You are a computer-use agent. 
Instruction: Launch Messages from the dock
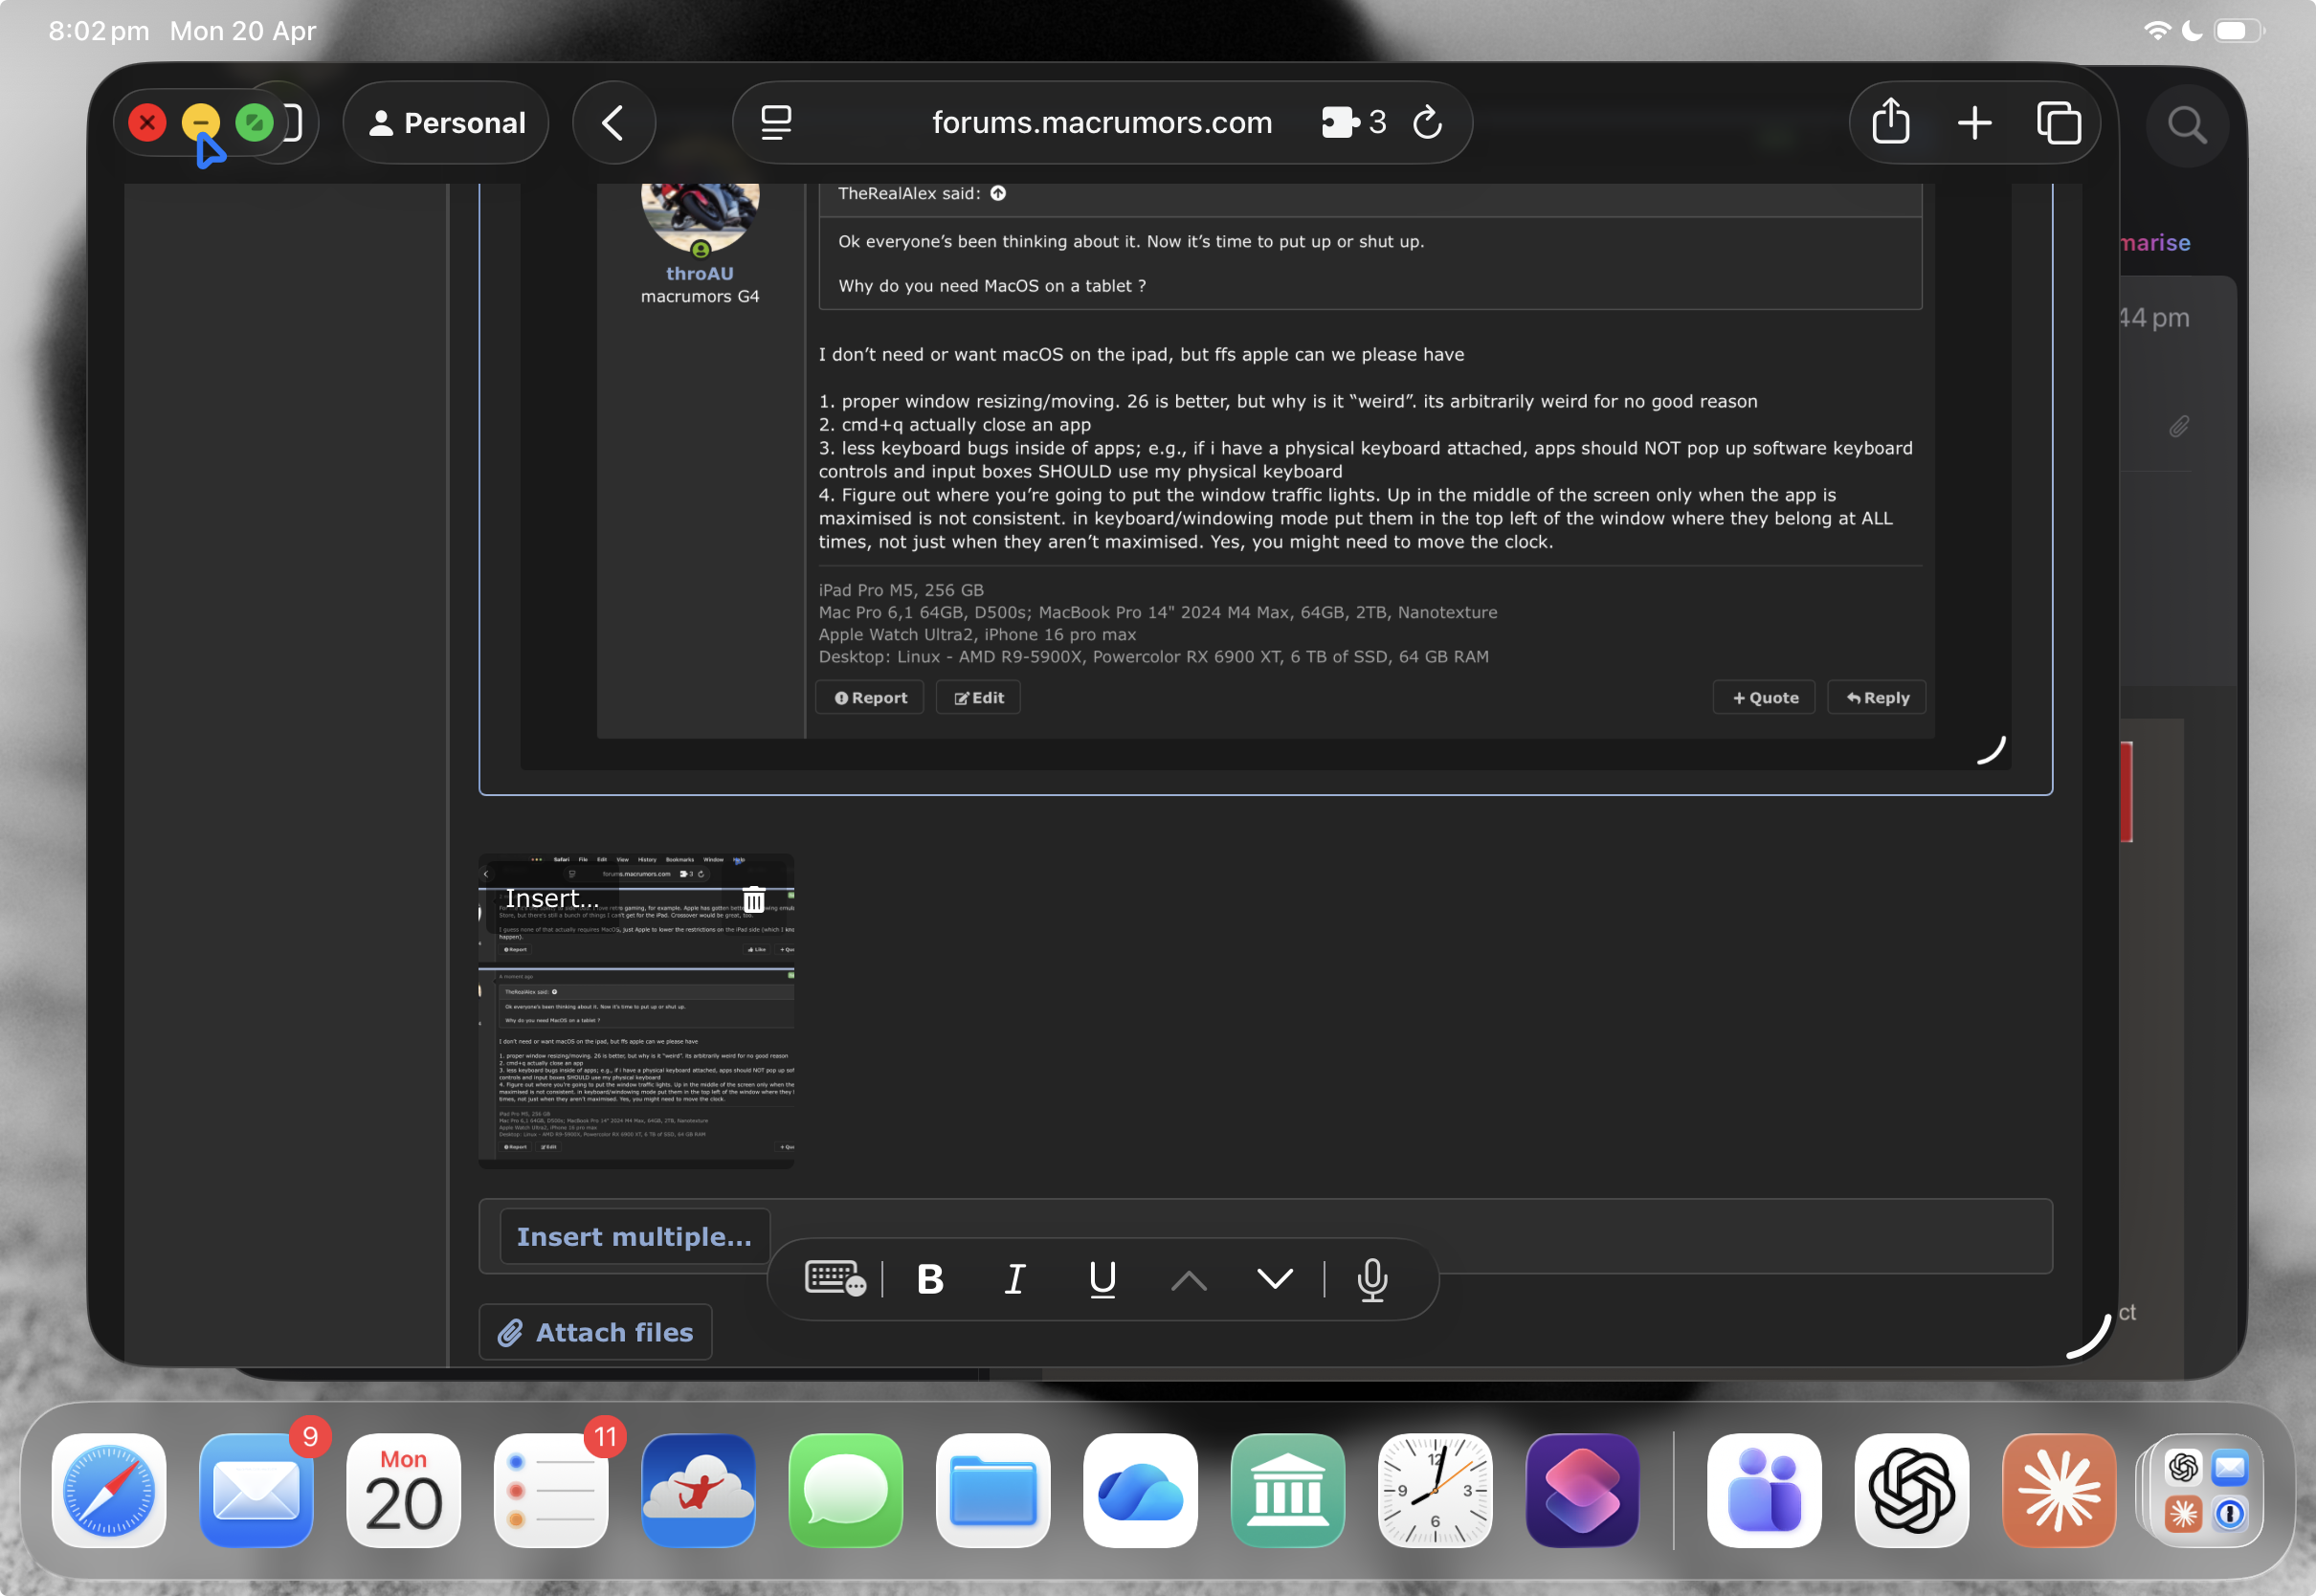pyautogui.click(x=845, y=1490)
